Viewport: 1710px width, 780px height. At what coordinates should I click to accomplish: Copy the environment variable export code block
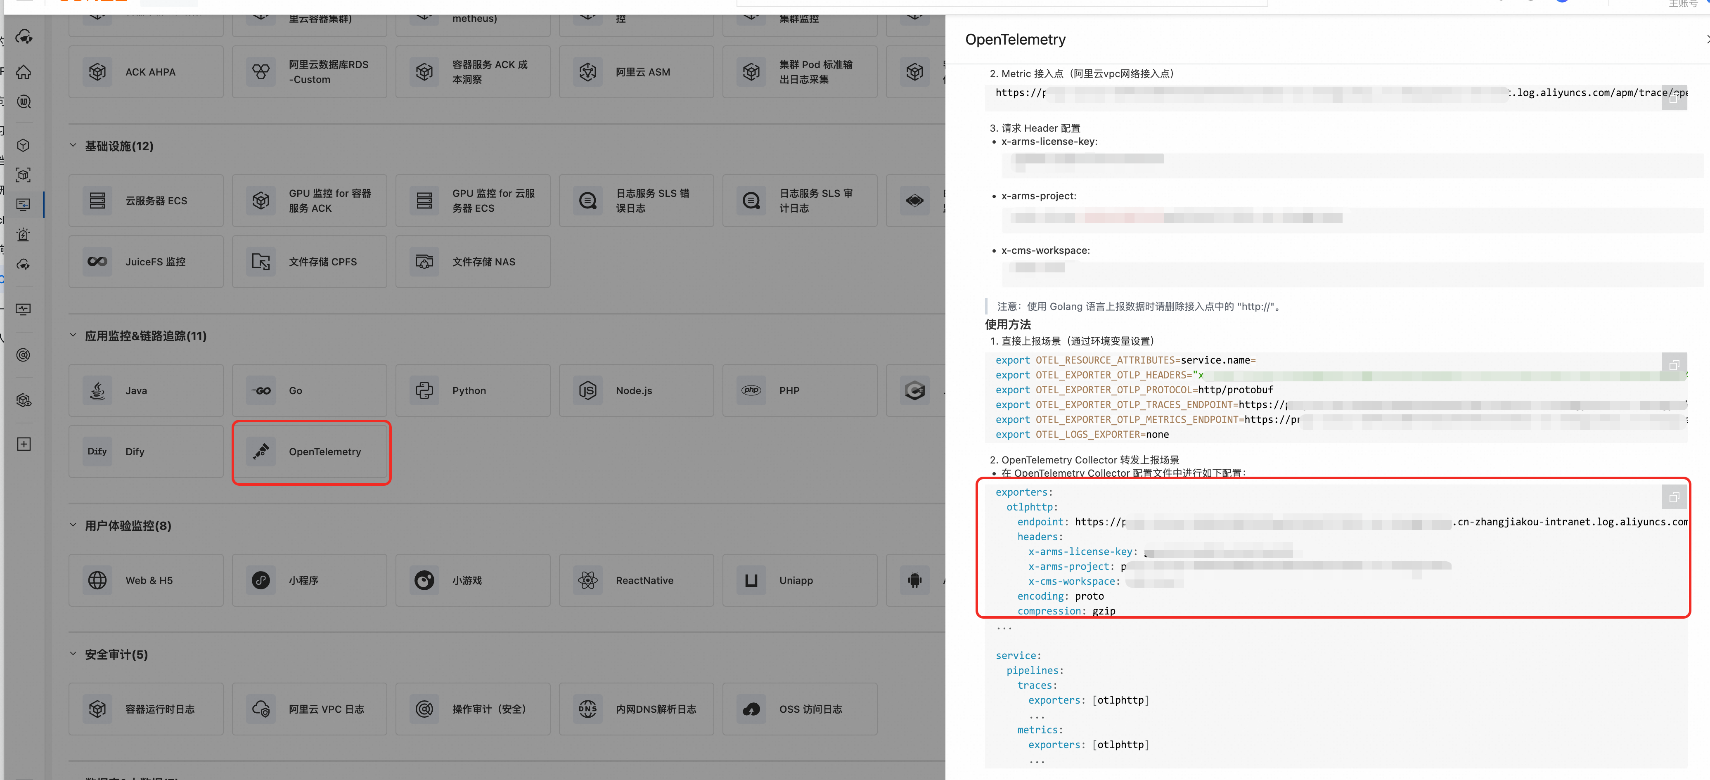tap(1674, 365)
